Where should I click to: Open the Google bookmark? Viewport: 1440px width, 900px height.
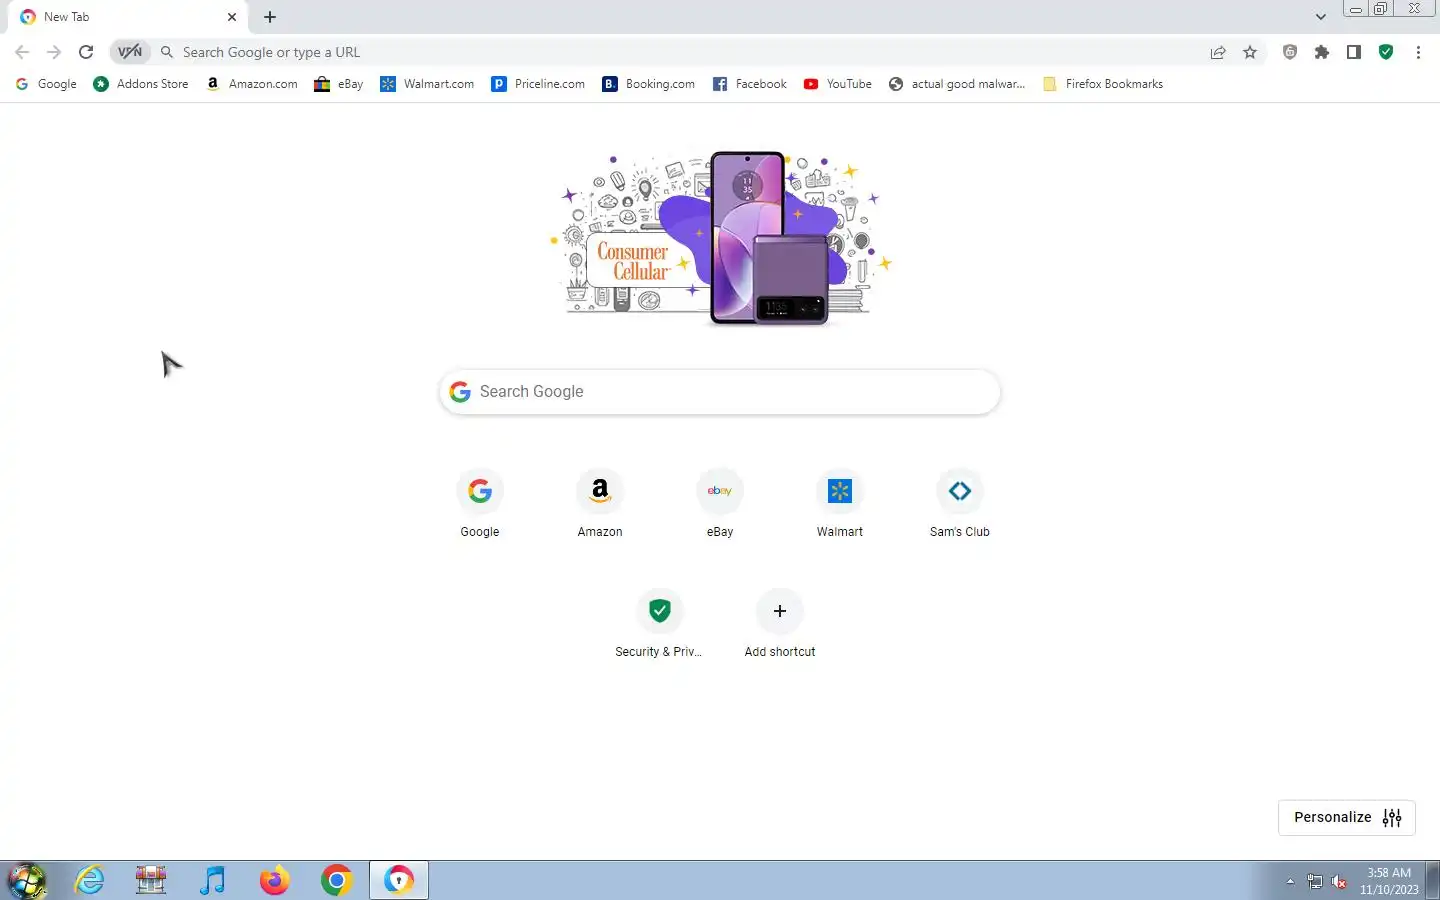46,84
